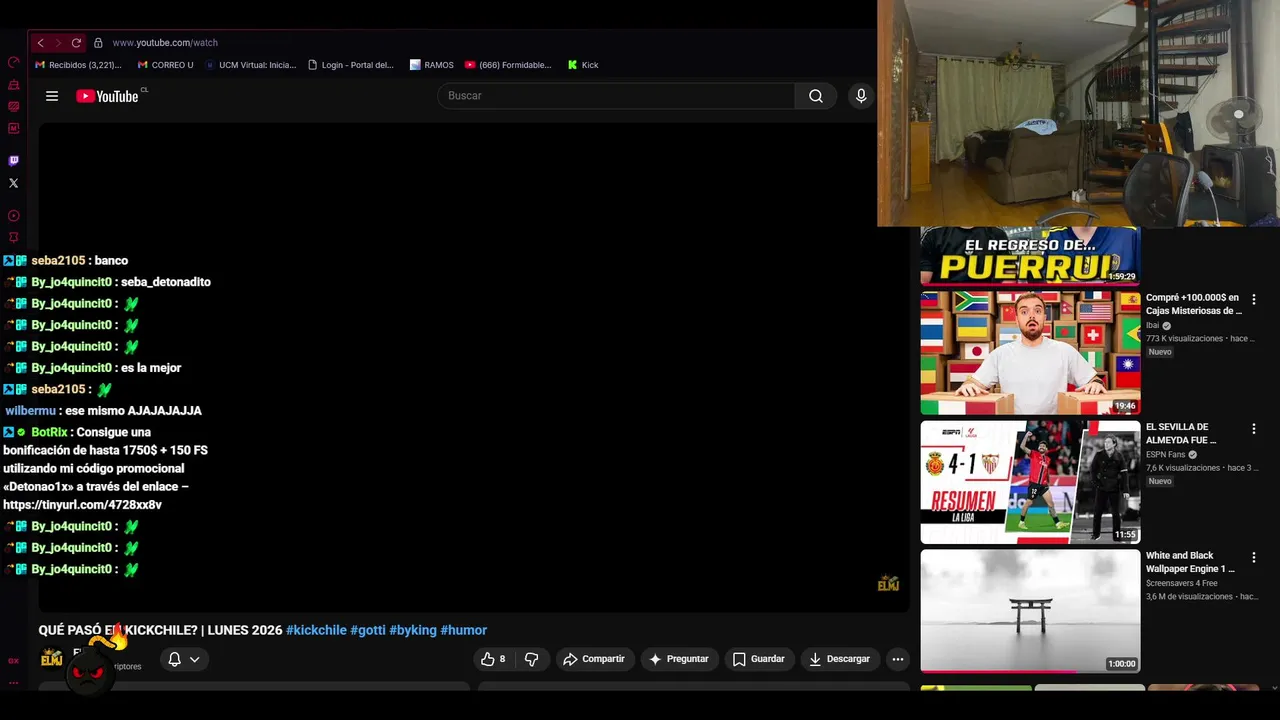Open Compré +100.000$ en Cajas Misteriosas title
The image size is (1280, 720).
pyautogui.click(x=1193, y=304)
